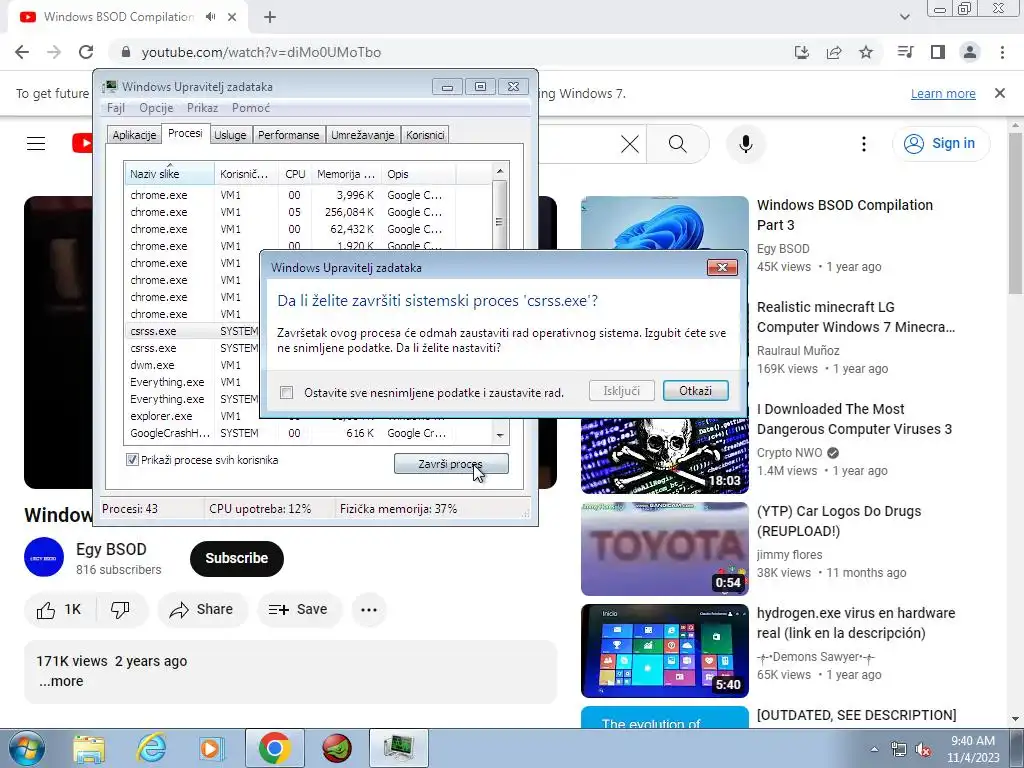1024x768 pixels.
Task: Reload the YouTube page
Action: [86, 52]
